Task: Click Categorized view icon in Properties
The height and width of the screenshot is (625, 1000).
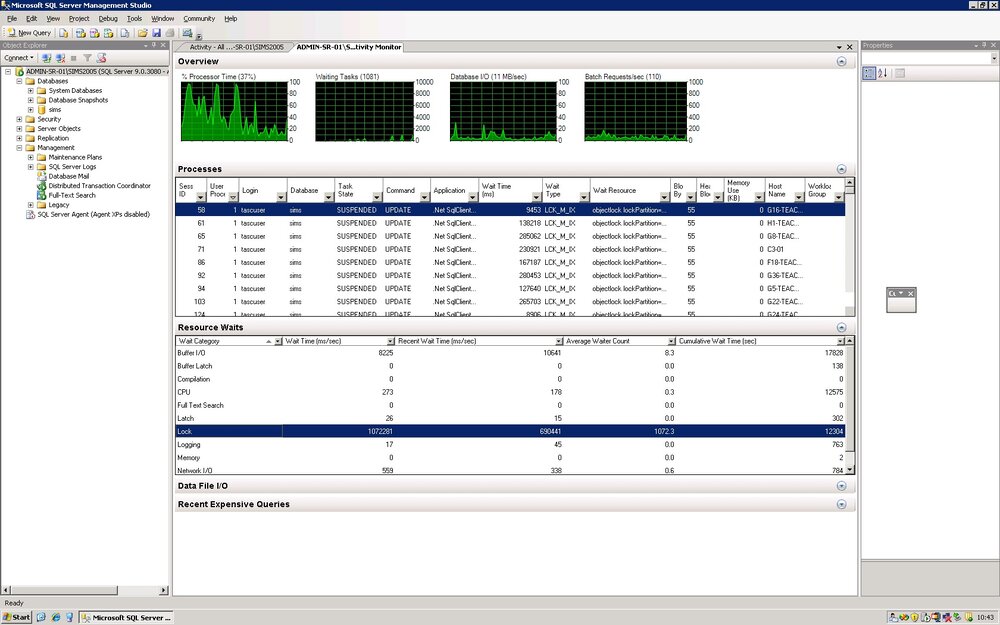Action: [x=869, y=73]
